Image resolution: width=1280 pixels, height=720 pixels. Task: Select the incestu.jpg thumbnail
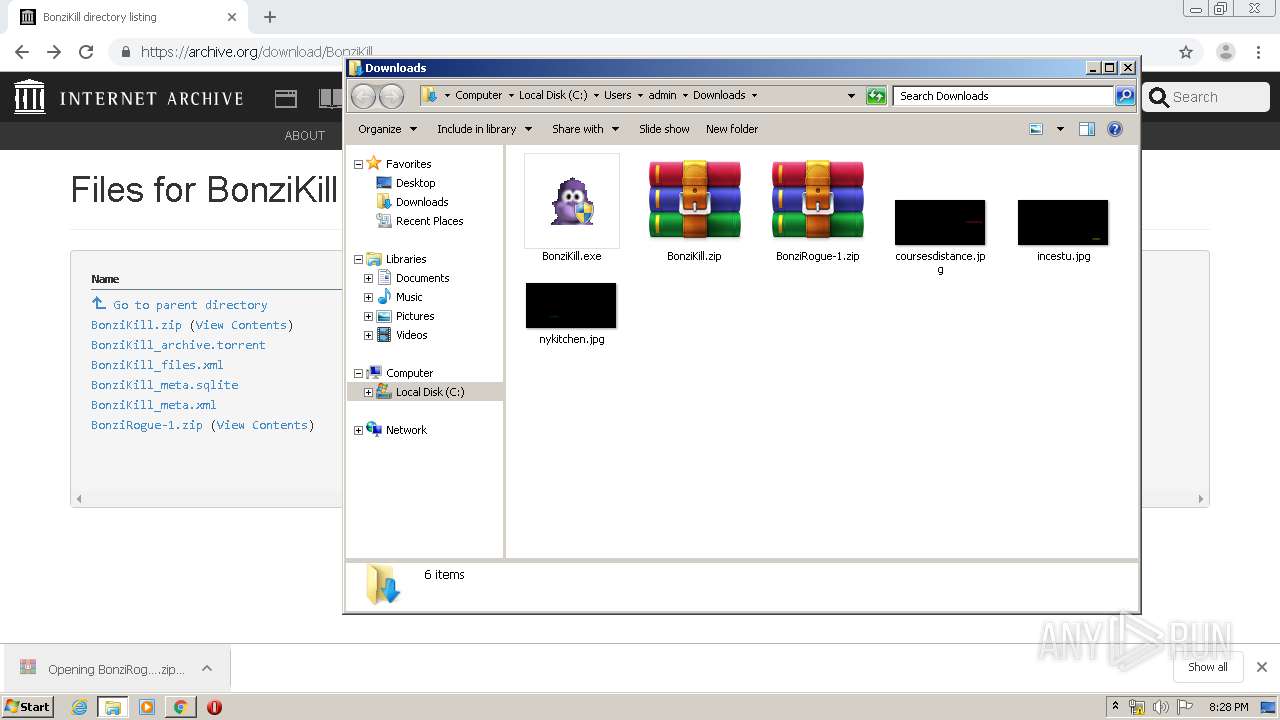coord(1063,222)
